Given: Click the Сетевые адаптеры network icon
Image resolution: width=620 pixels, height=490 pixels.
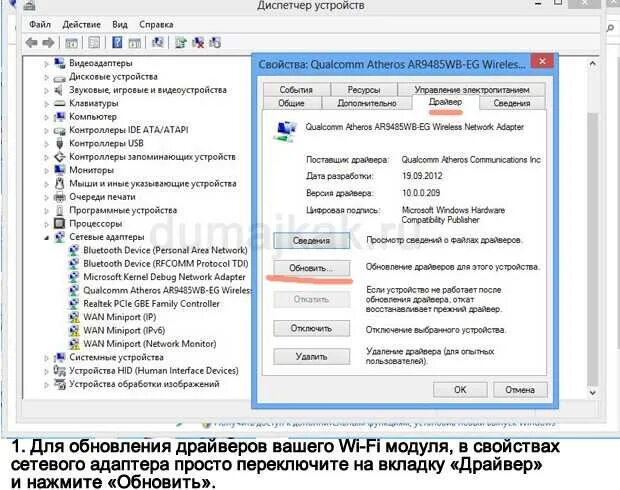Looking at the screenshot, I should point(59,237).
